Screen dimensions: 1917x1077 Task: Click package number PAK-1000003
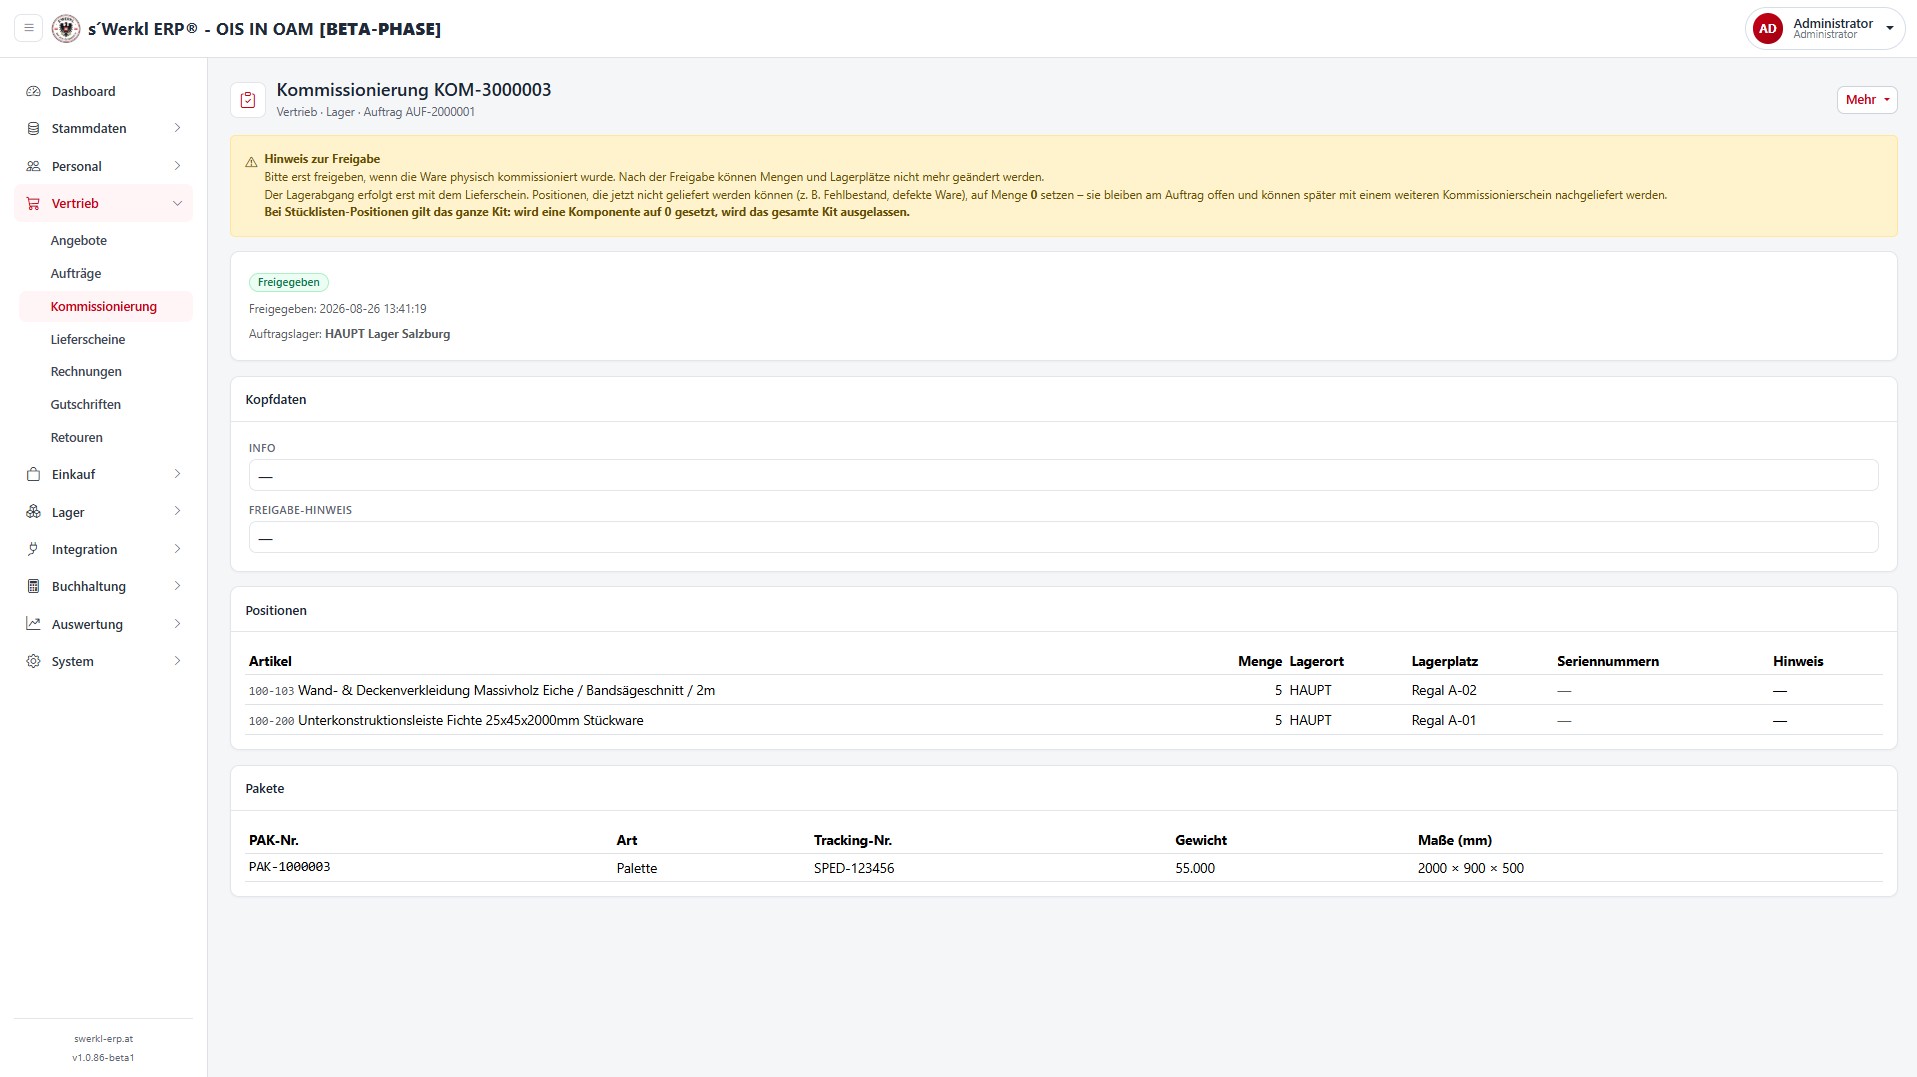(289, 867)
